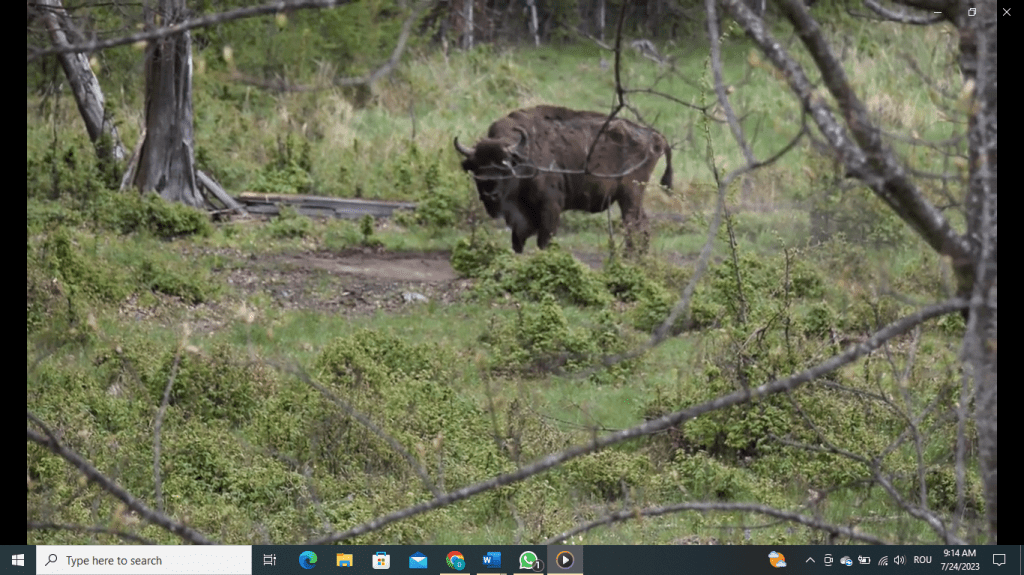Click the 'Type here to search' box

tap(144, 560)
